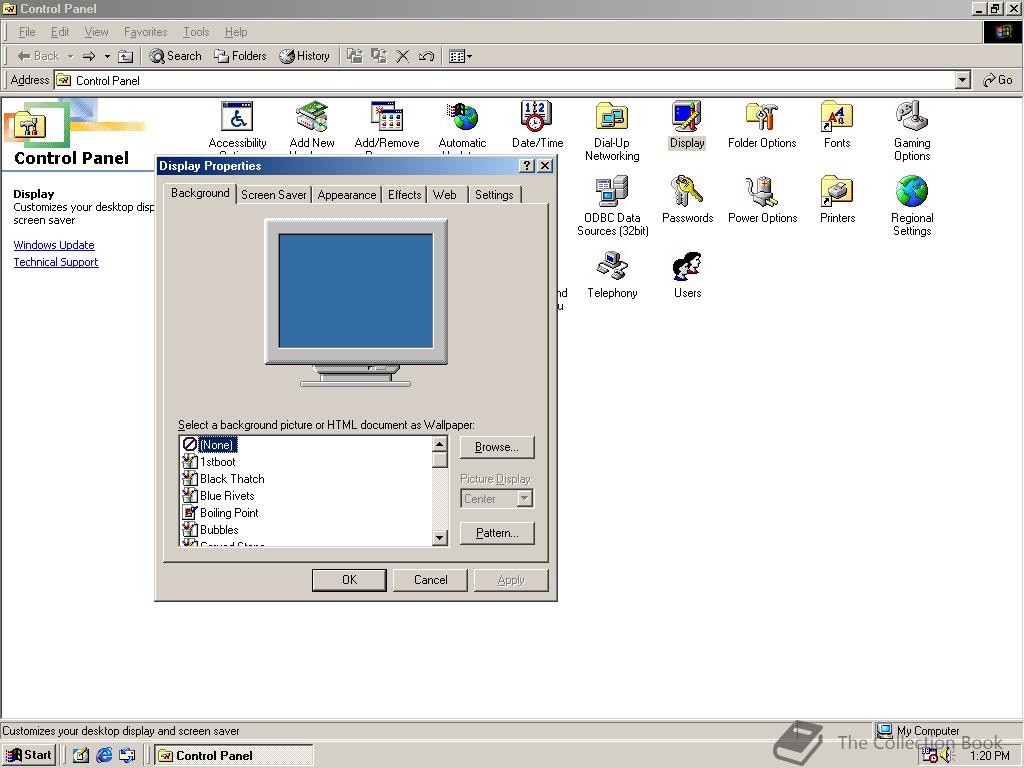Expand the Address bar dropdown
The width and height of the screenshot is (1024, 768).
pyautogui.click(x=963, y=80)
